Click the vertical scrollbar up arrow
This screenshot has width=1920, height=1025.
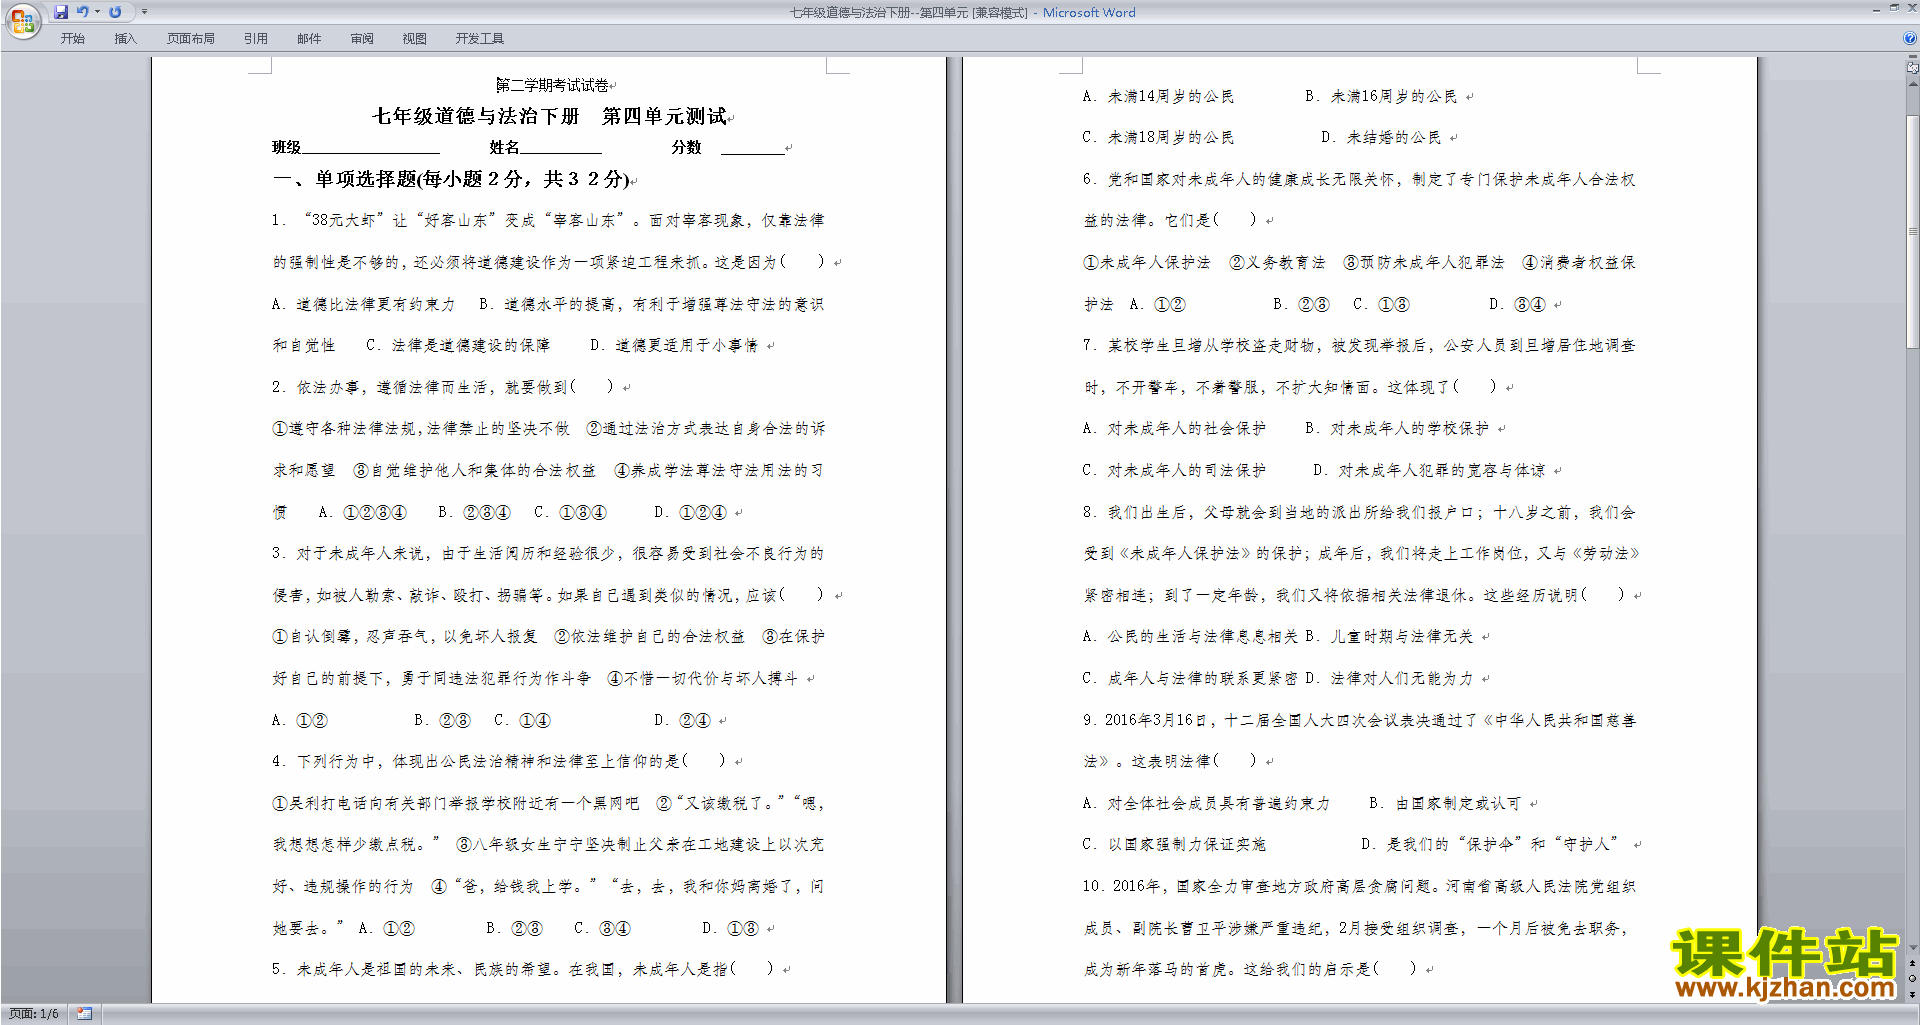(1913, 83)
